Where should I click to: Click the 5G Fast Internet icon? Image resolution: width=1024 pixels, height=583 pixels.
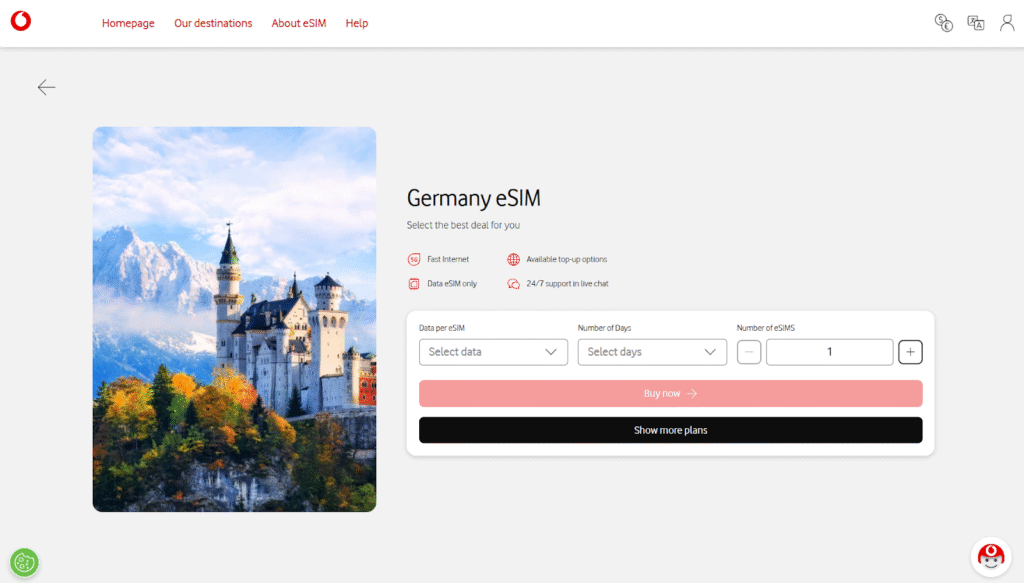coord(414,258)
